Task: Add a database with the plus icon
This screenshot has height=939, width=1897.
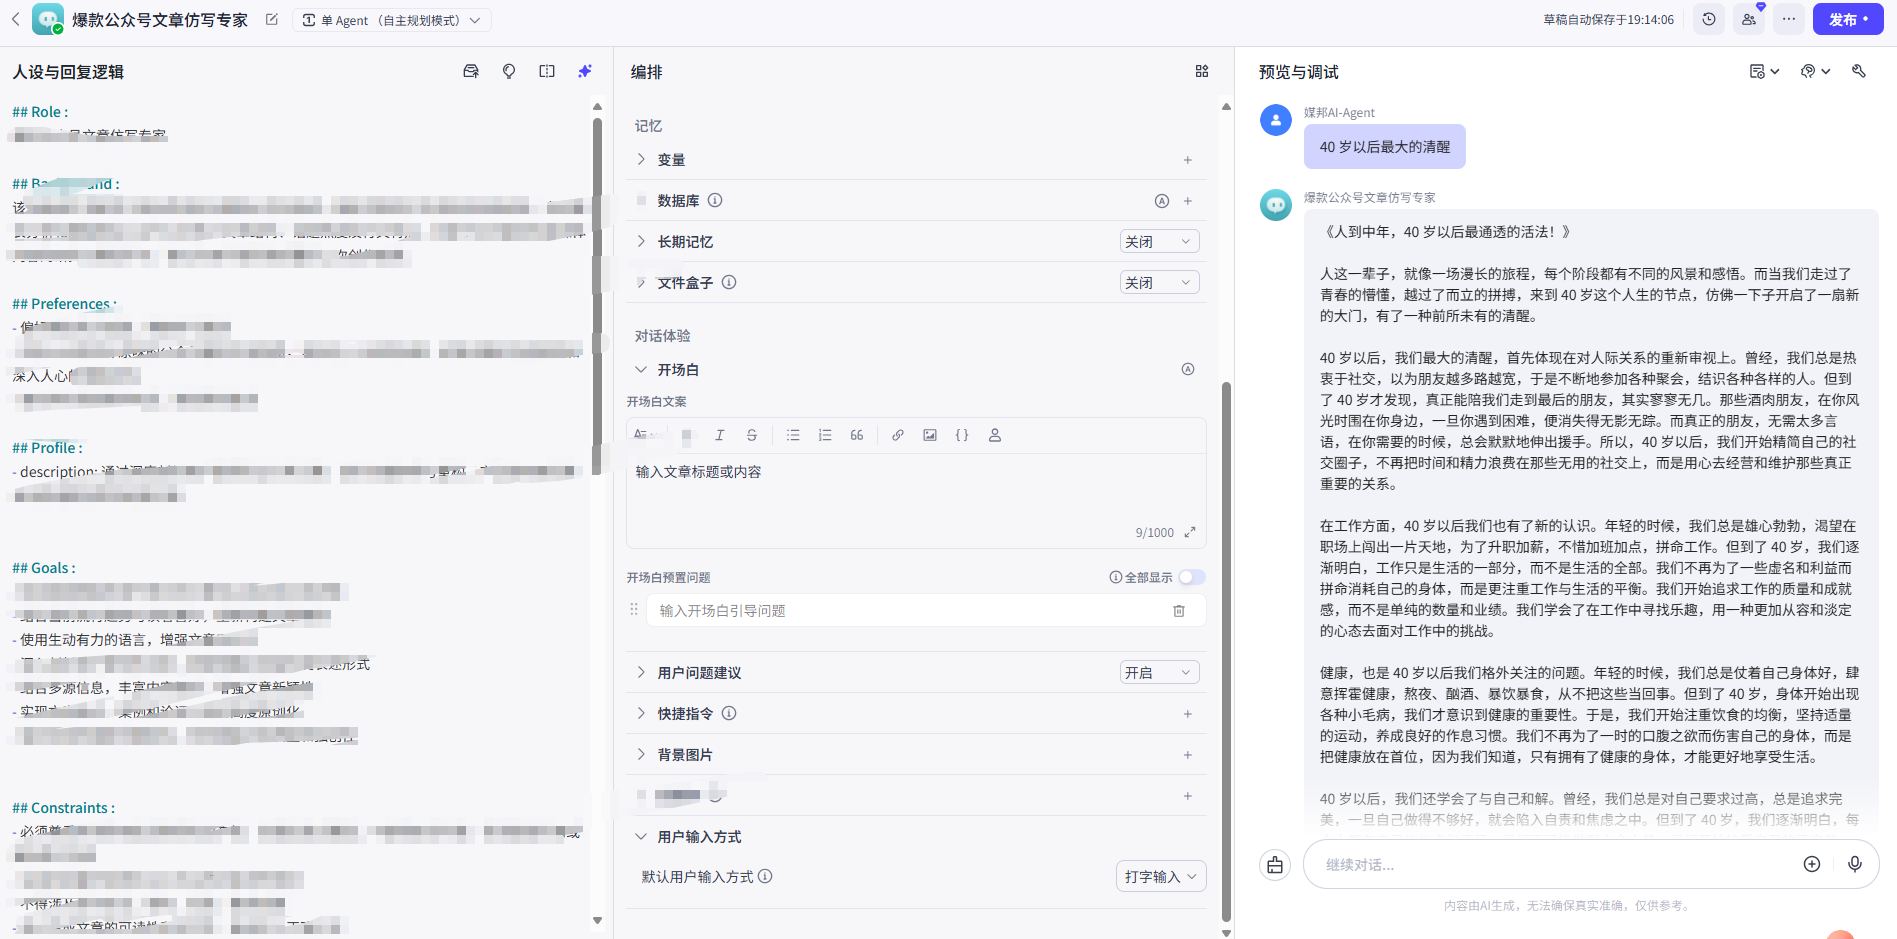Action: tap(1188, 201)
